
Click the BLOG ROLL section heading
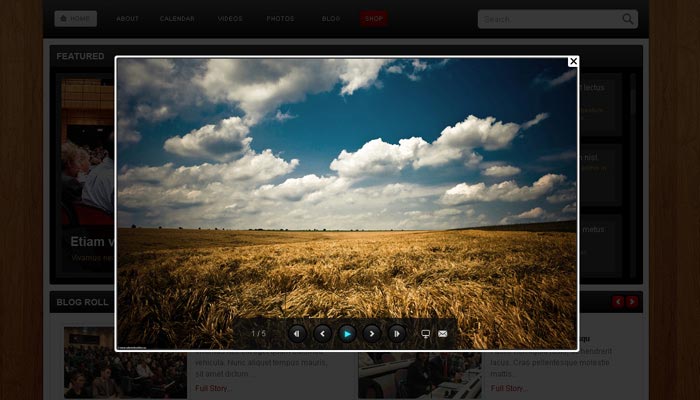(x=82, y=302)
